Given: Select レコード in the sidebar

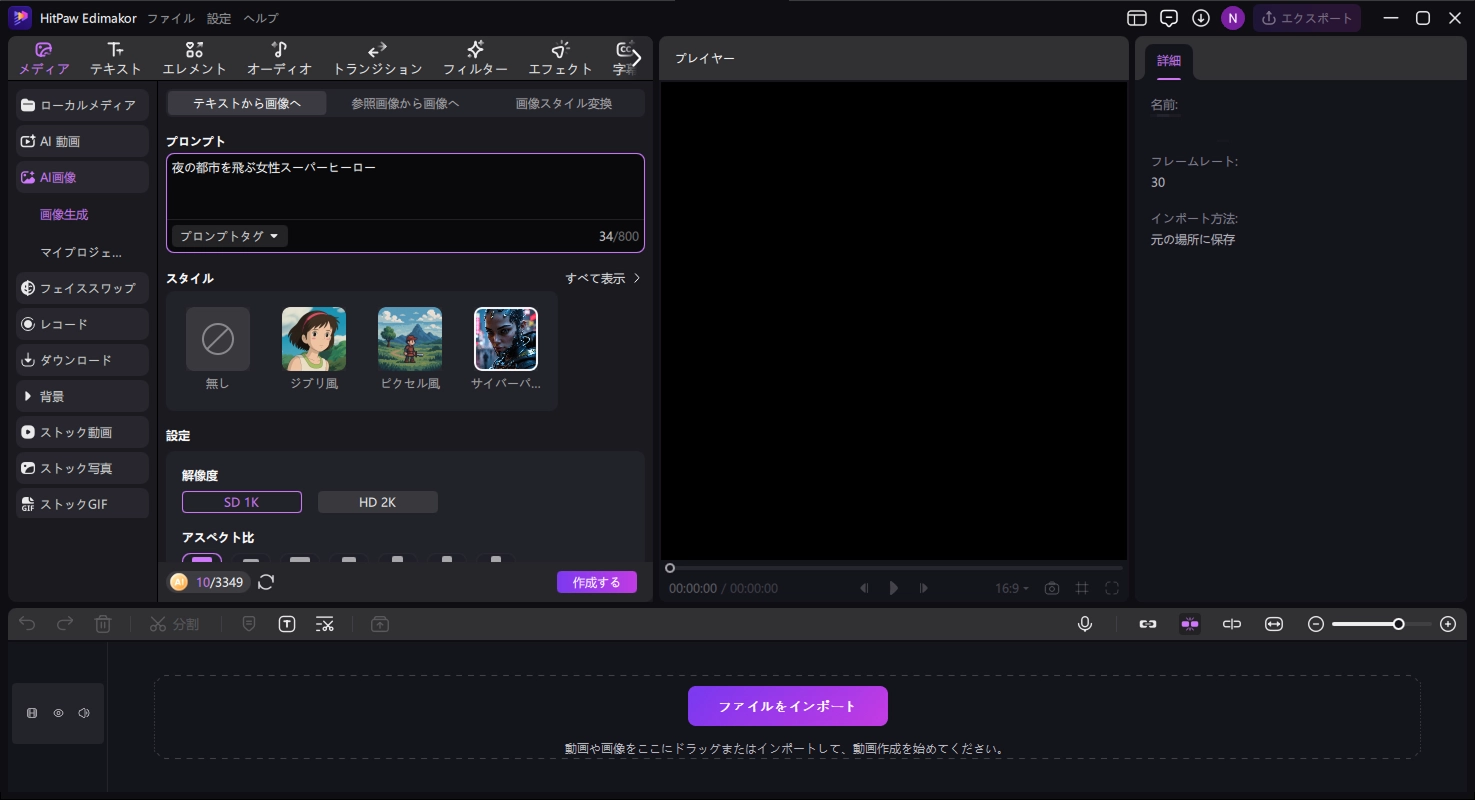Looking at the screenshot, I should click(x=82, y=324).
